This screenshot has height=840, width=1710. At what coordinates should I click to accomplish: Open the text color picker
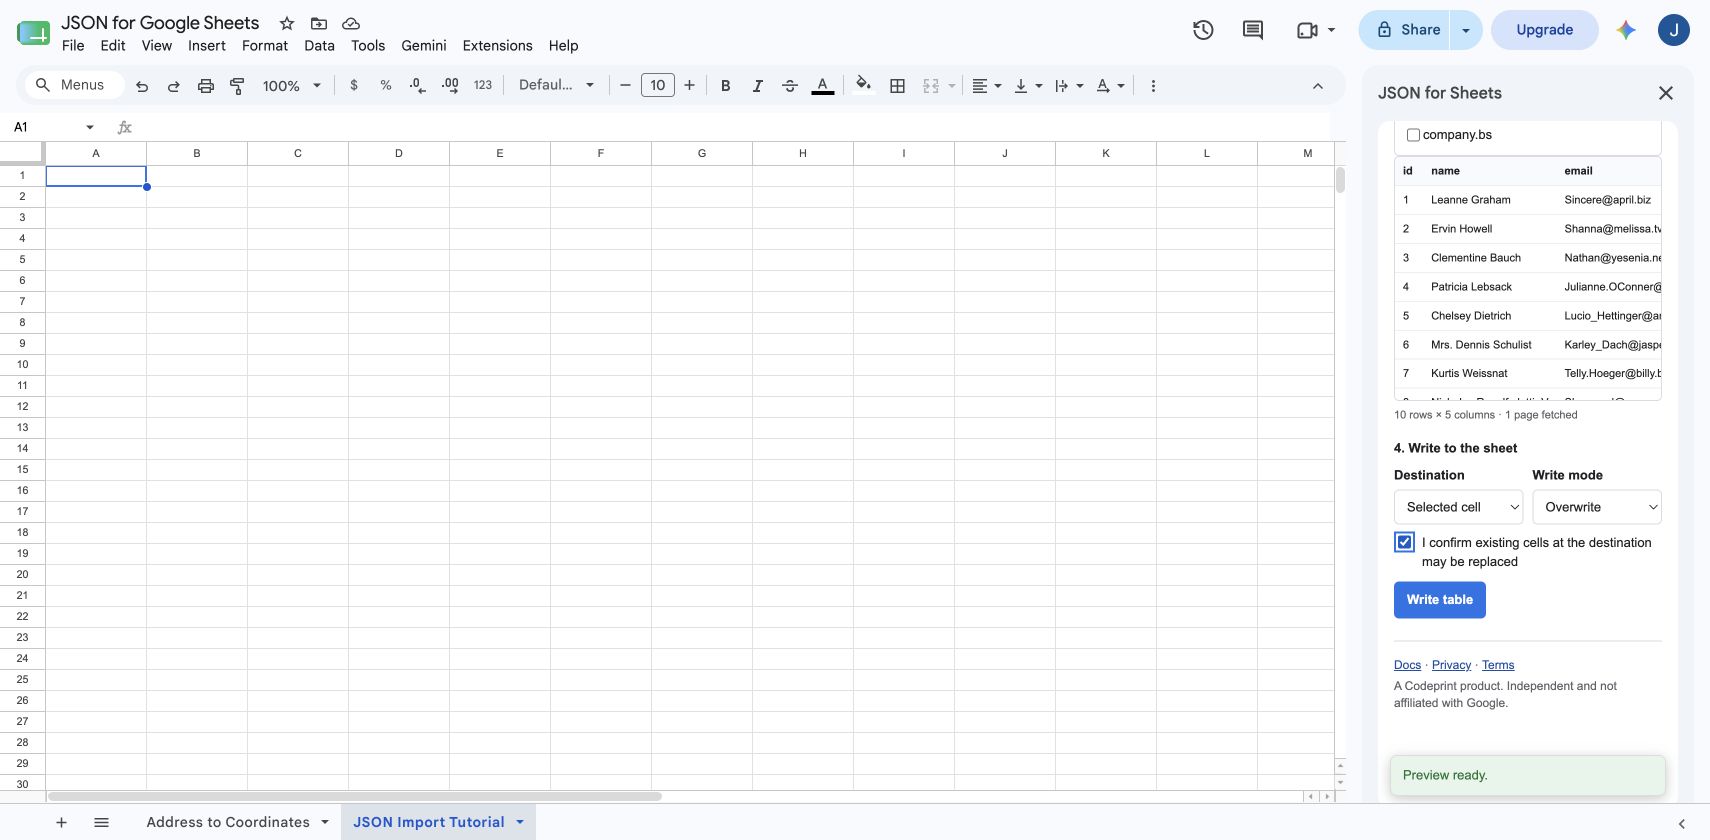pyautogui.click(x=823, y=86)
